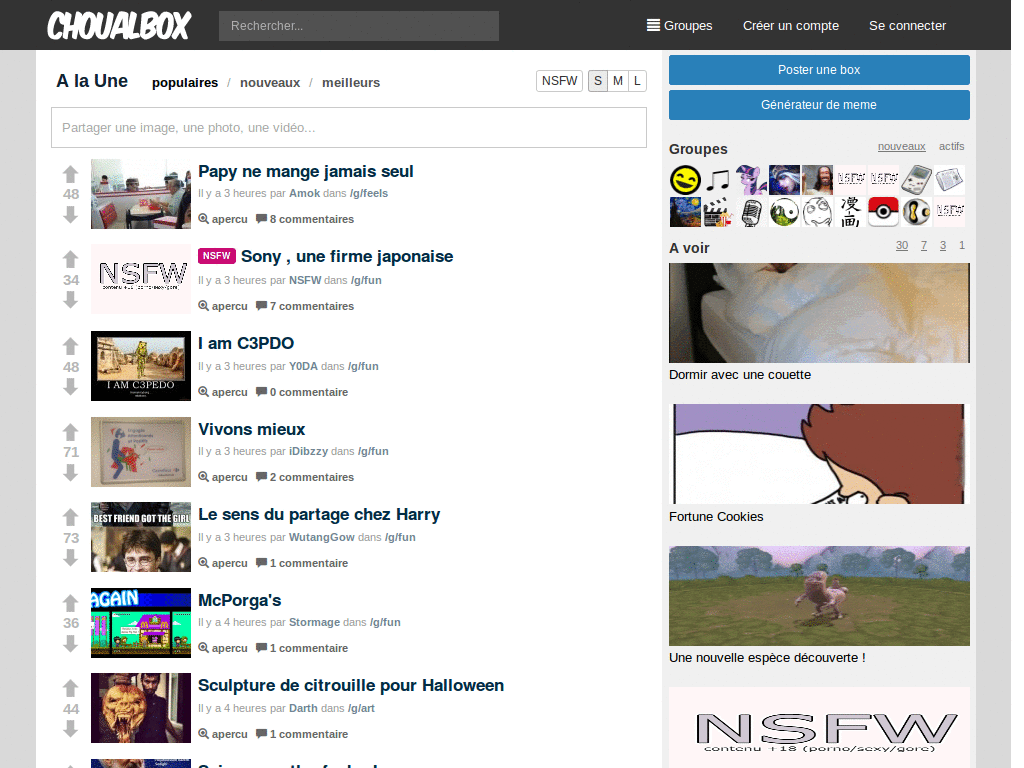Open the movie clapperboard group icon
Image resolution: width=1024 pixels, height=768 pixels.
718,212
